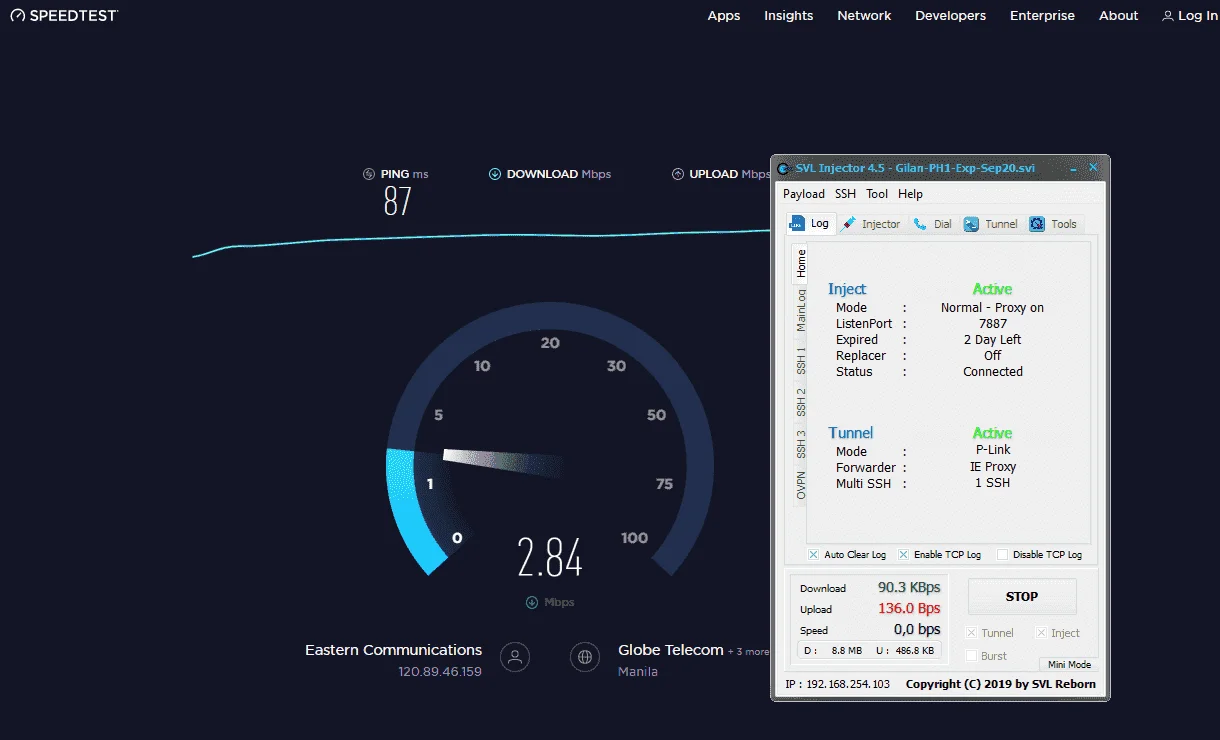Click the phone icon of the Dial tab

(x=920, y=224)
